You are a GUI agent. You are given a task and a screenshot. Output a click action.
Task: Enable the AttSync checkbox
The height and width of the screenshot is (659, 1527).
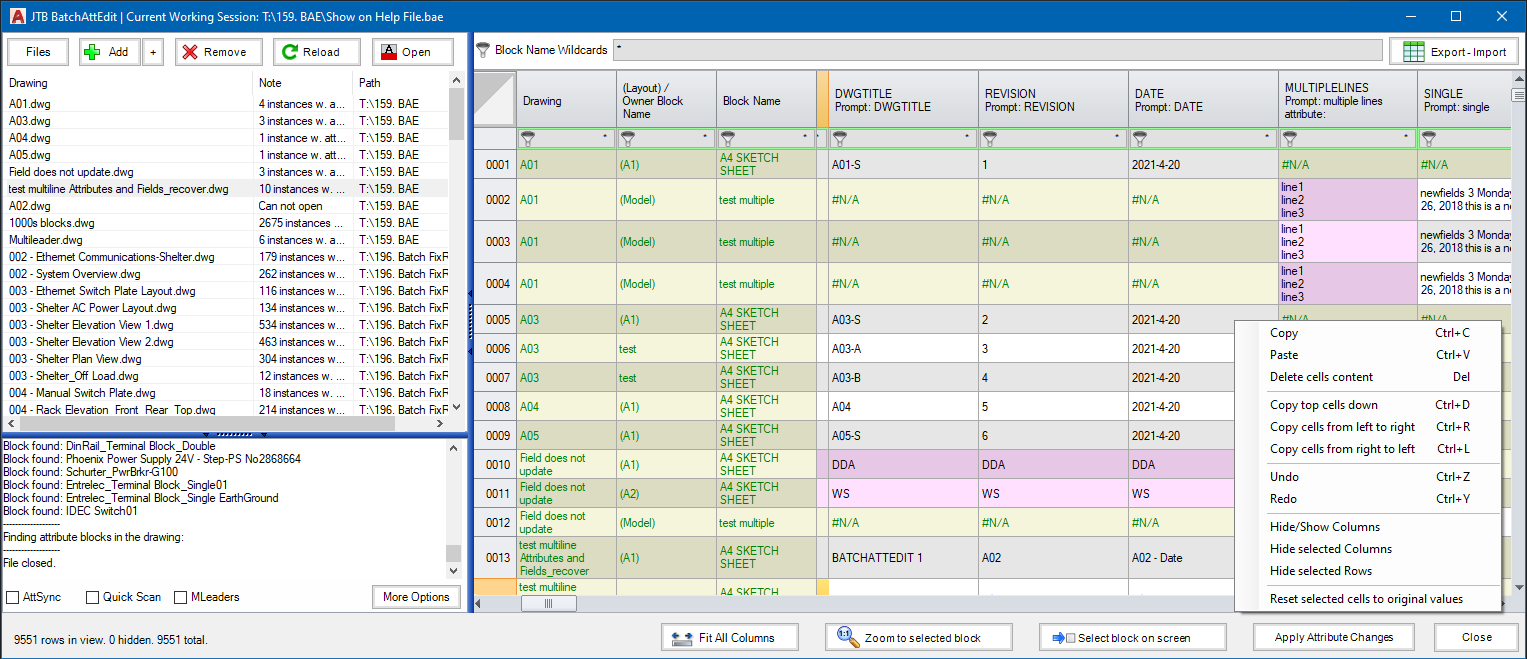point(13,597)
